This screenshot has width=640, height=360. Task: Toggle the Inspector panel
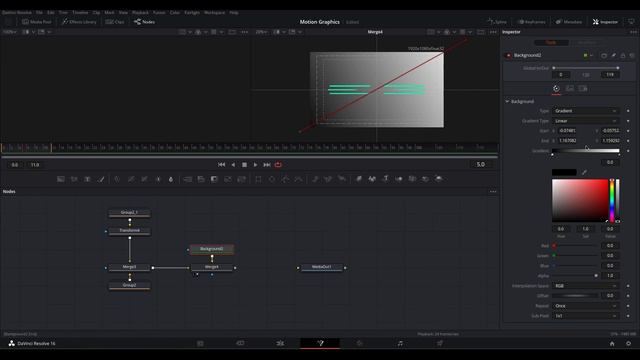(x=605, y=22)
